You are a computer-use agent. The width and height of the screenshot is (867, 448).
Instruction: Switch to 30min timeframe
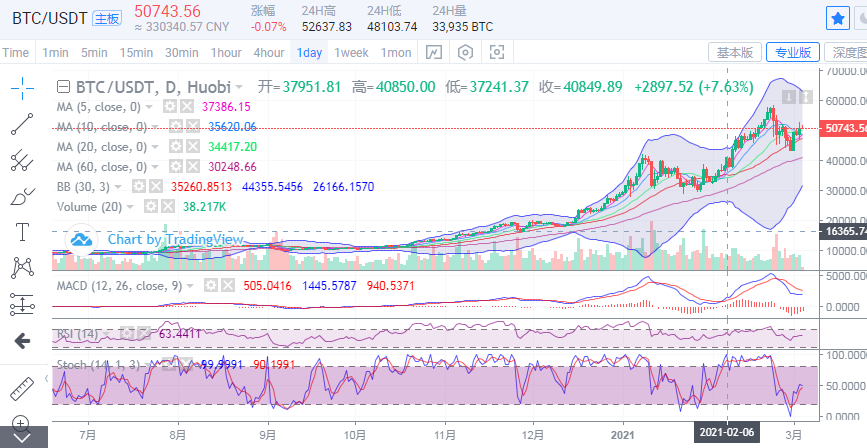(181, 53)
